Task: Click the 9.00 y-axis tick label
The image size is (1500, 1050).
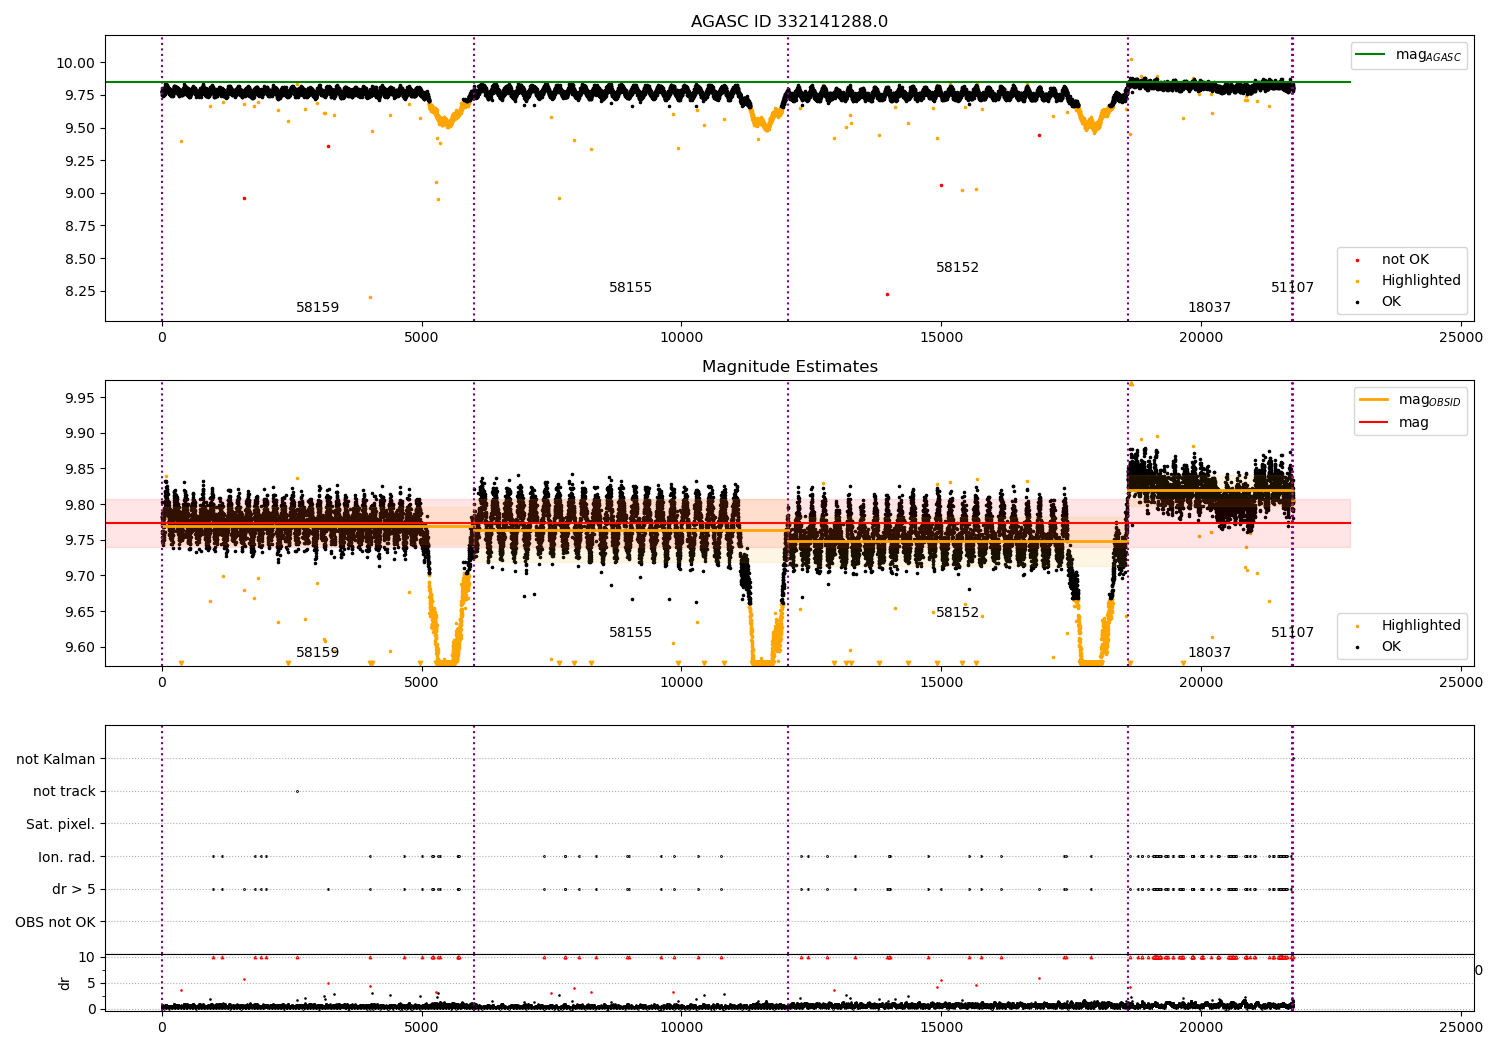Action: click(x=79, y=194)
